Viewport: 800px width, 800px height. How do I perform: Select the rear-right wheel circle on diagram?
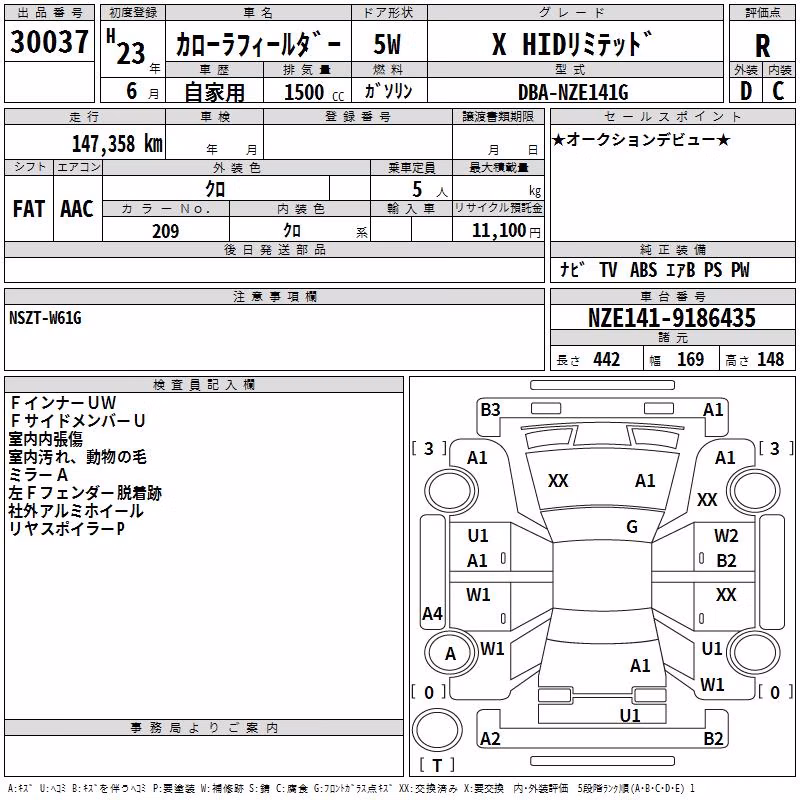753,654
